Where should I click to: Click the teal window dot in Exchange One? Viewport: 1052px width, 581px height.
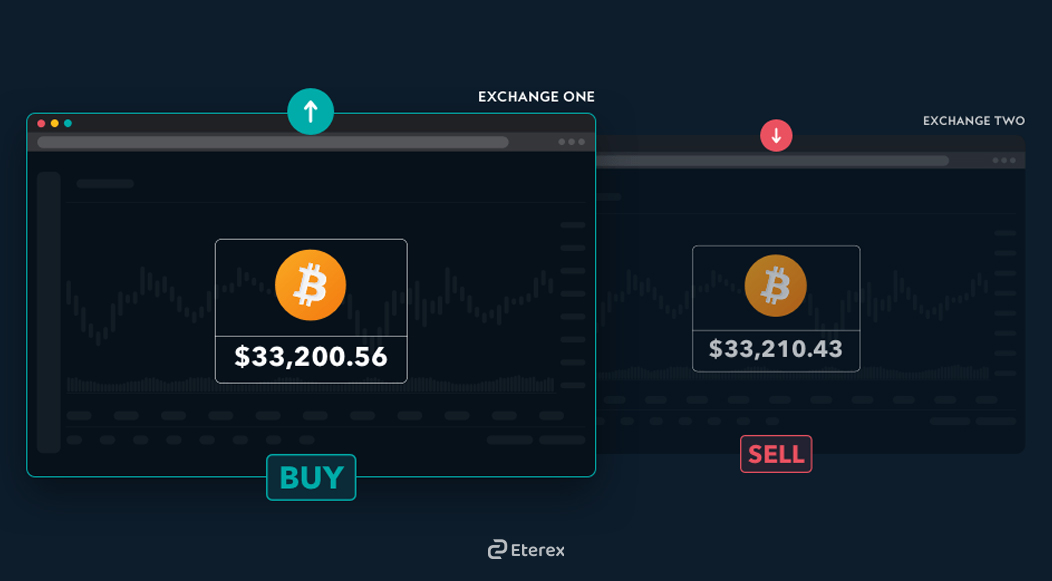(68, 123)
